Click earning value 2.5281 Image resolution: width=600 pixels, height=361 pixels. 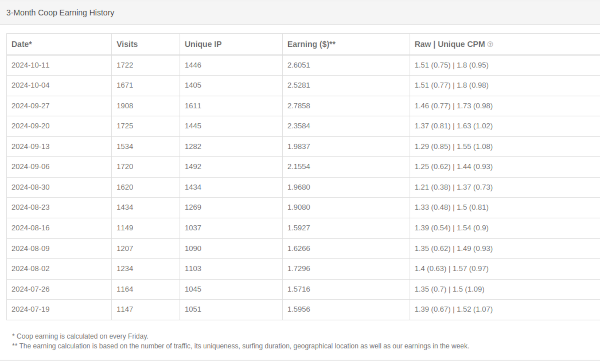[299, 85]
